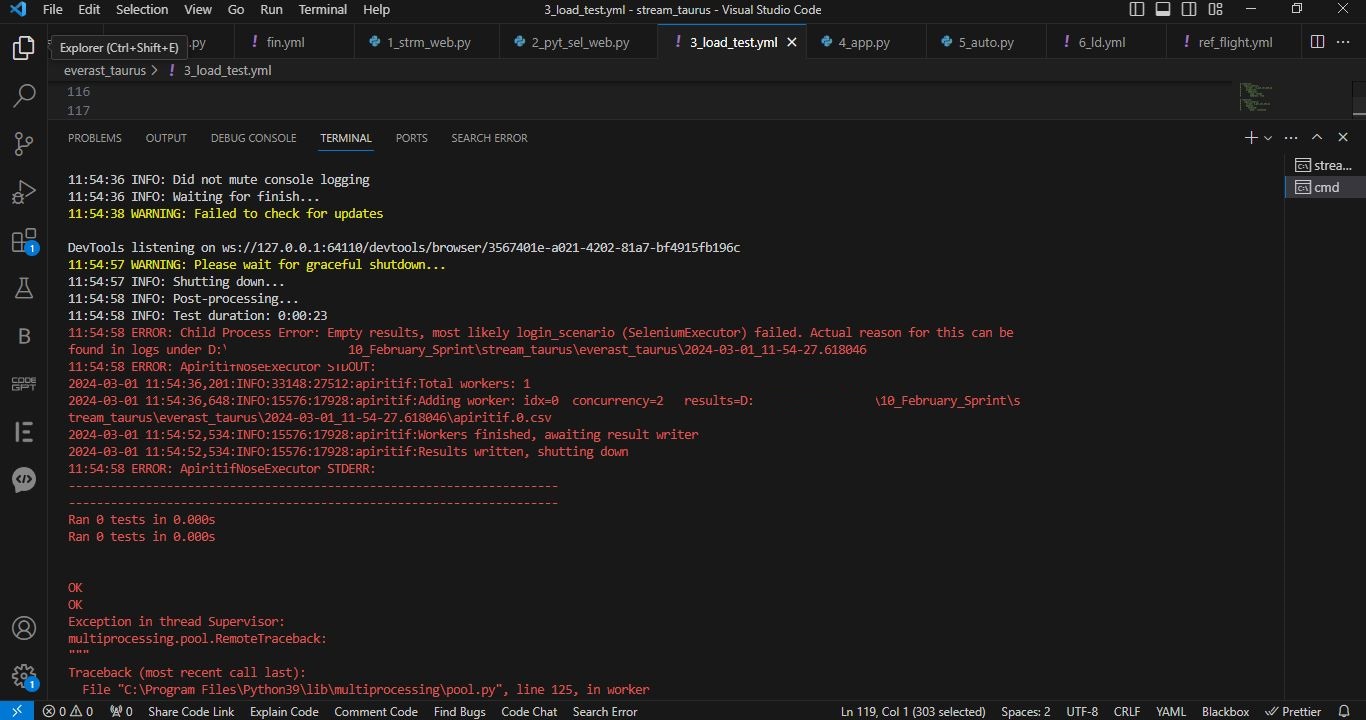This screenshot has height=720, width=1366.
Task: Open the Search view in activity bar
Action: (x=23, y=96)
